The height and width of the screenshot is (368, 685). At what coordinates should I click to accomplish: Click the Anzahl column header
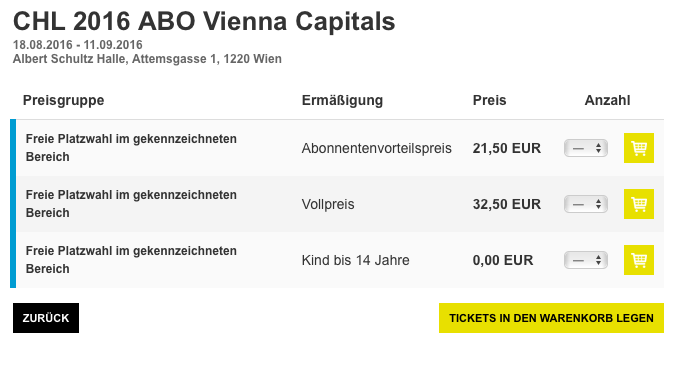pos(607,100)
